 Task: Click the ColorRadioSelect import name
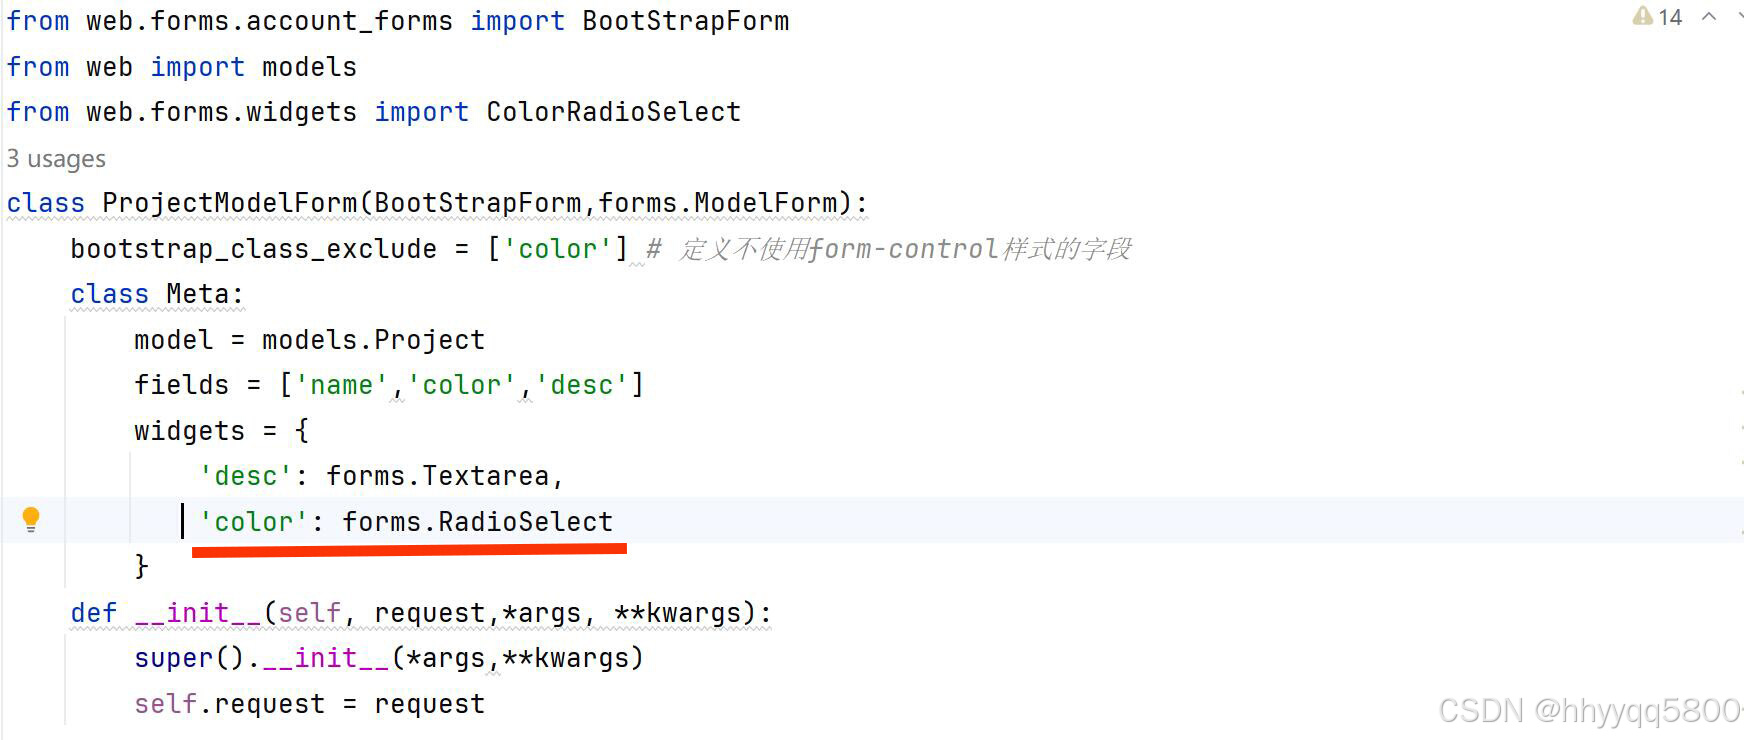tap(613, 112)
